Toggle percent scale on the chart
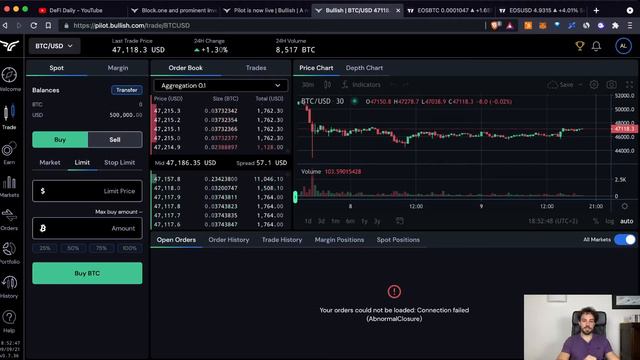Viewport: 640px width, 360px height. pos(596,221)
